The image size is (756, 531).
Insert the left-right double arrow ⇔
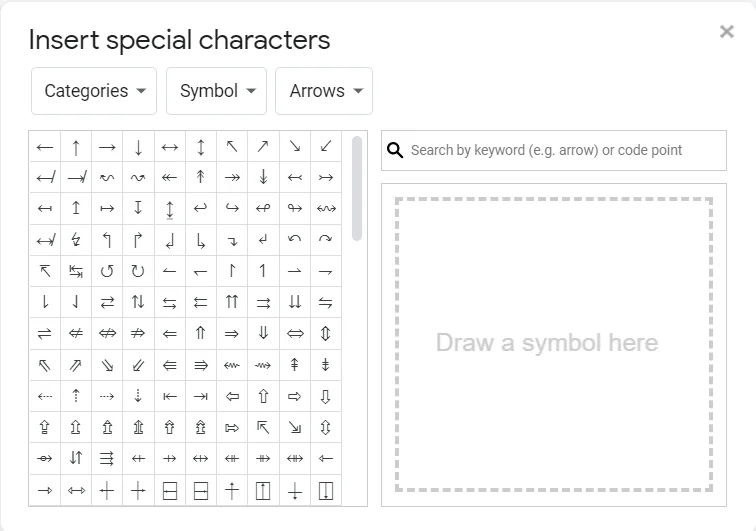(x=294, y=334)
